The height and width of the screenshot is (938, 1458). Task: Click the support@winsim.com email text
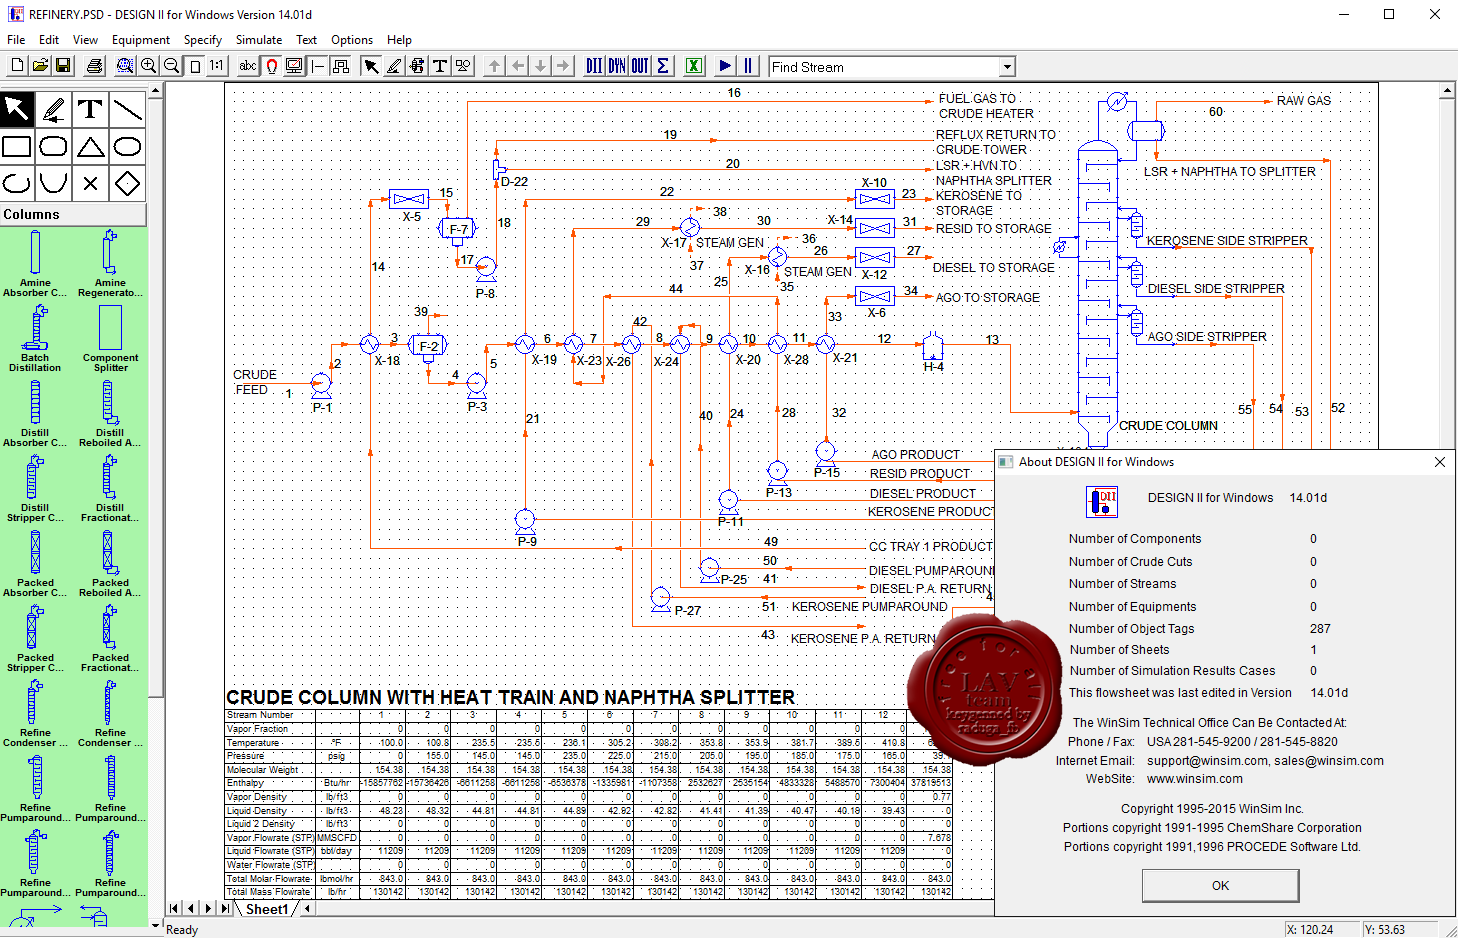[1207, 761]
